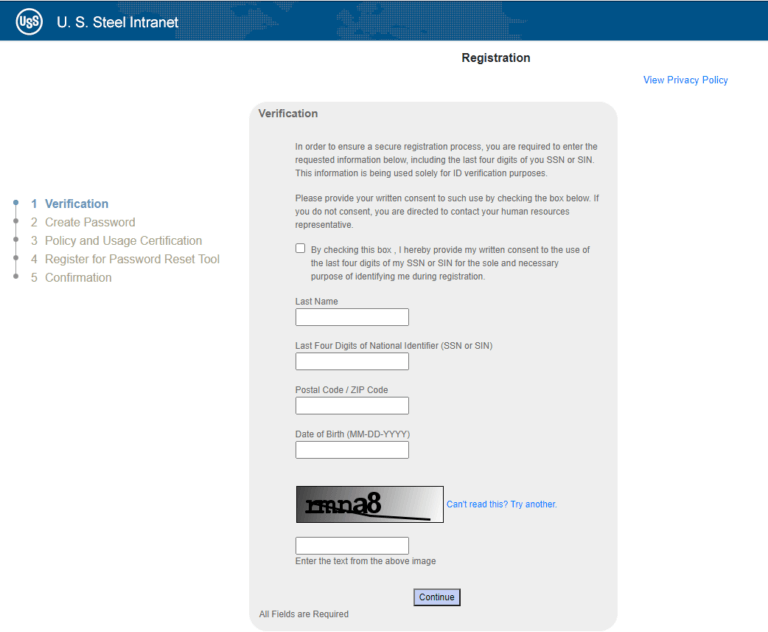The image size is (768, 632).
Task: Select the Date of Birth field
Action: (352, 449)
